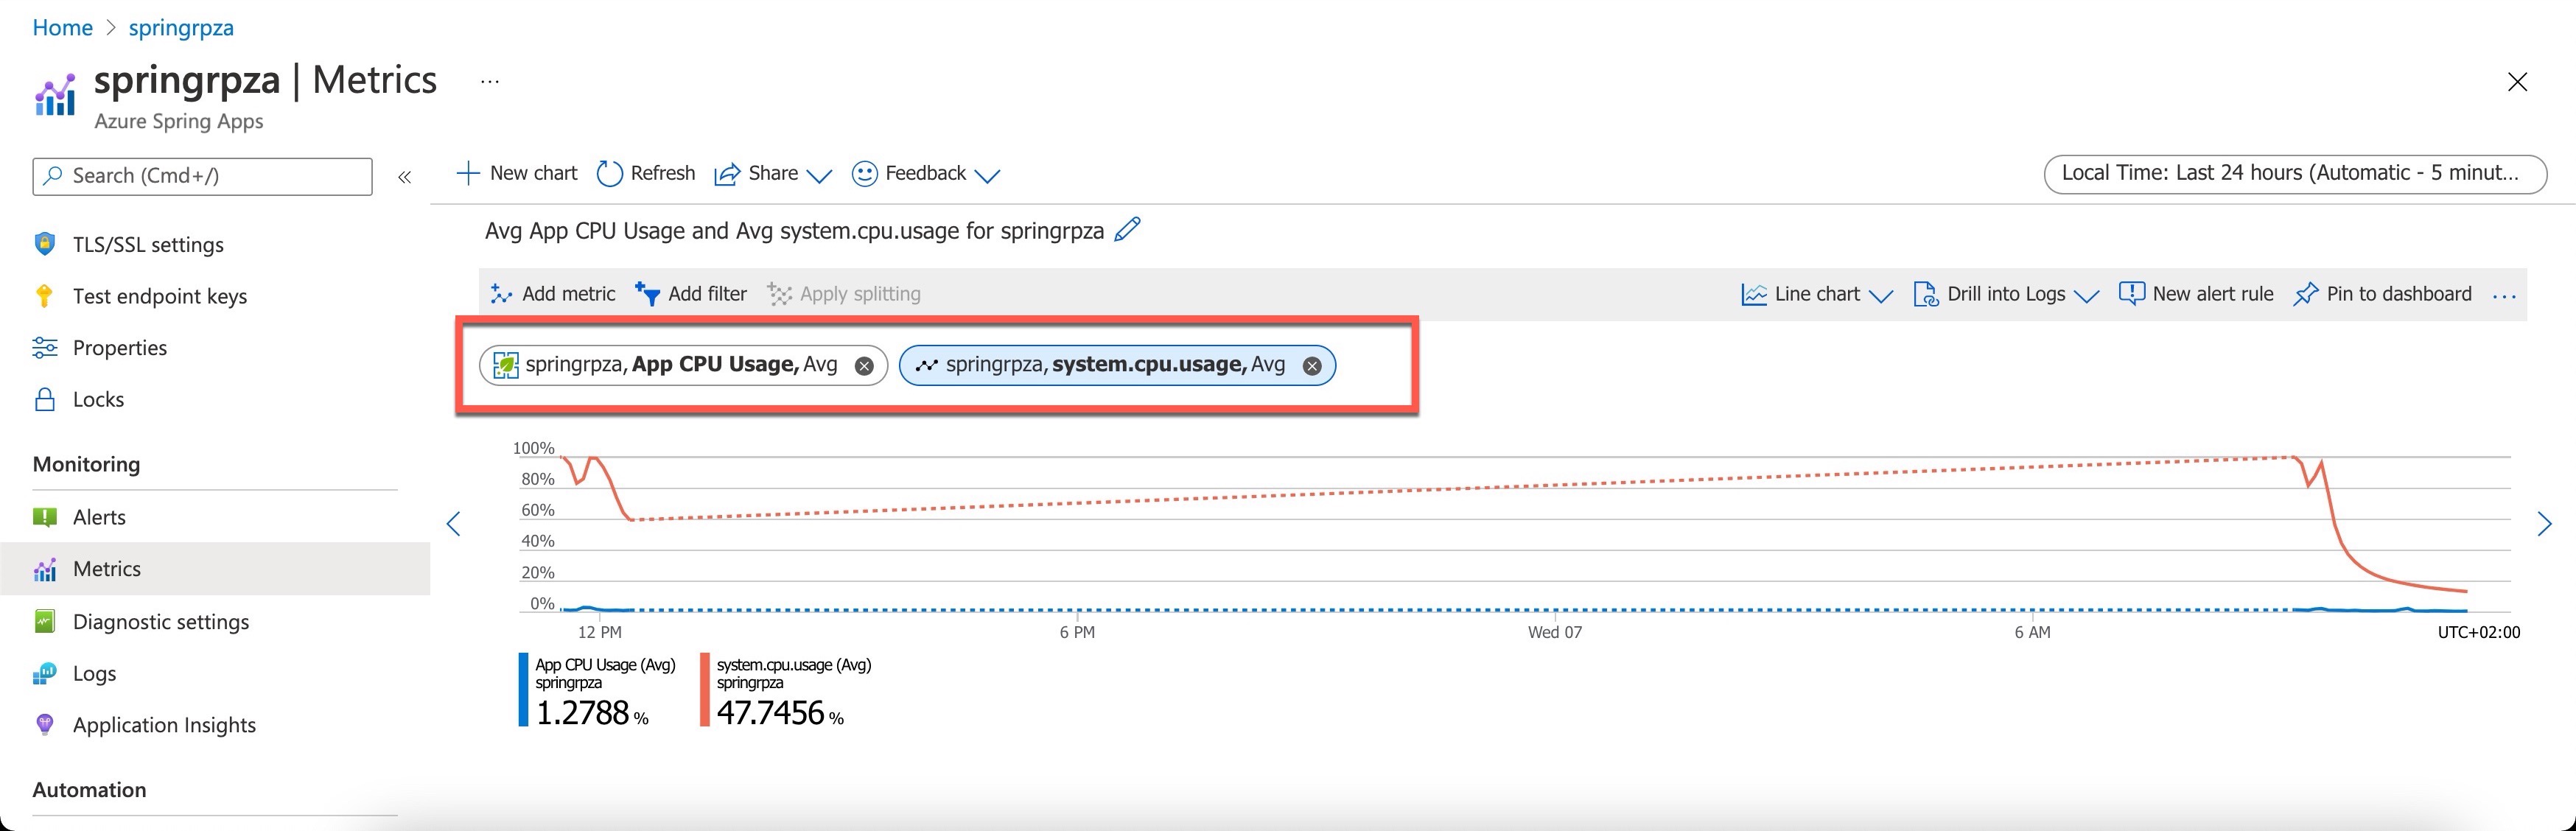Open Diagnostic settings in sidebar
The image size is (2576, 831).
160,621
